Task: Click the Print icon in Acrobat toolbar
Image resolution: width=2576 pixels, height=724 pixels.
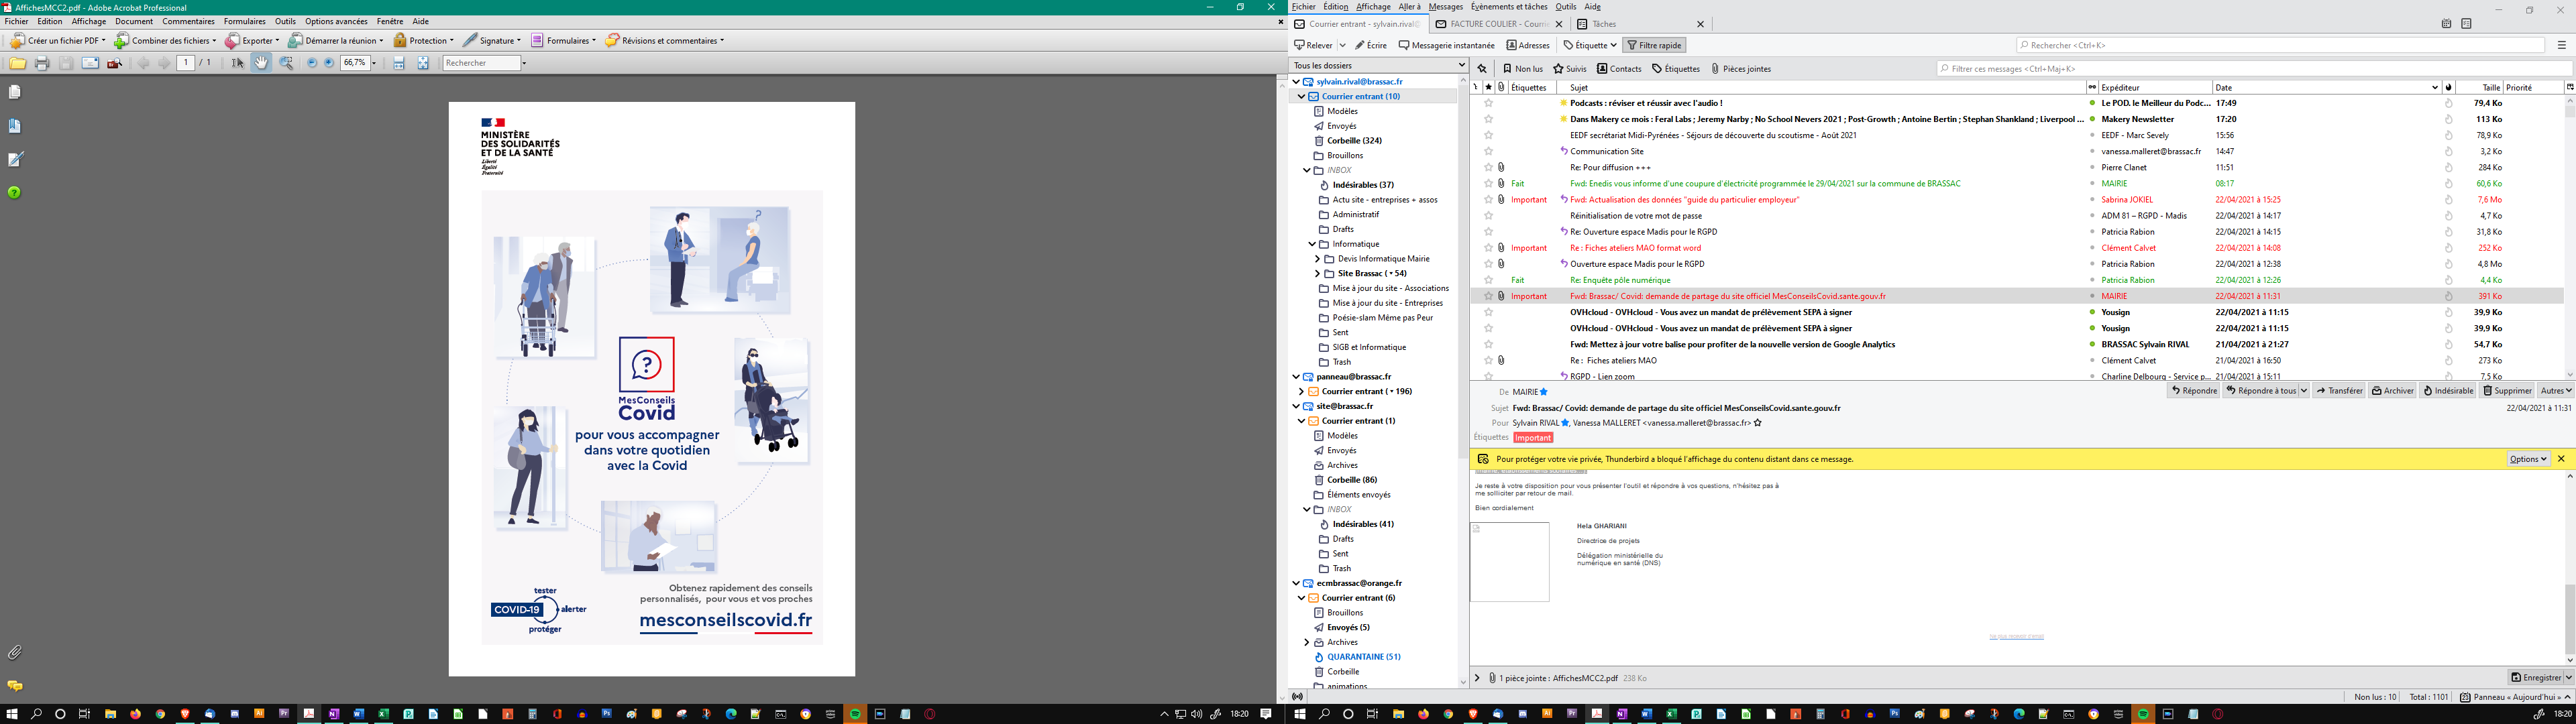Action: pos(42,63)
